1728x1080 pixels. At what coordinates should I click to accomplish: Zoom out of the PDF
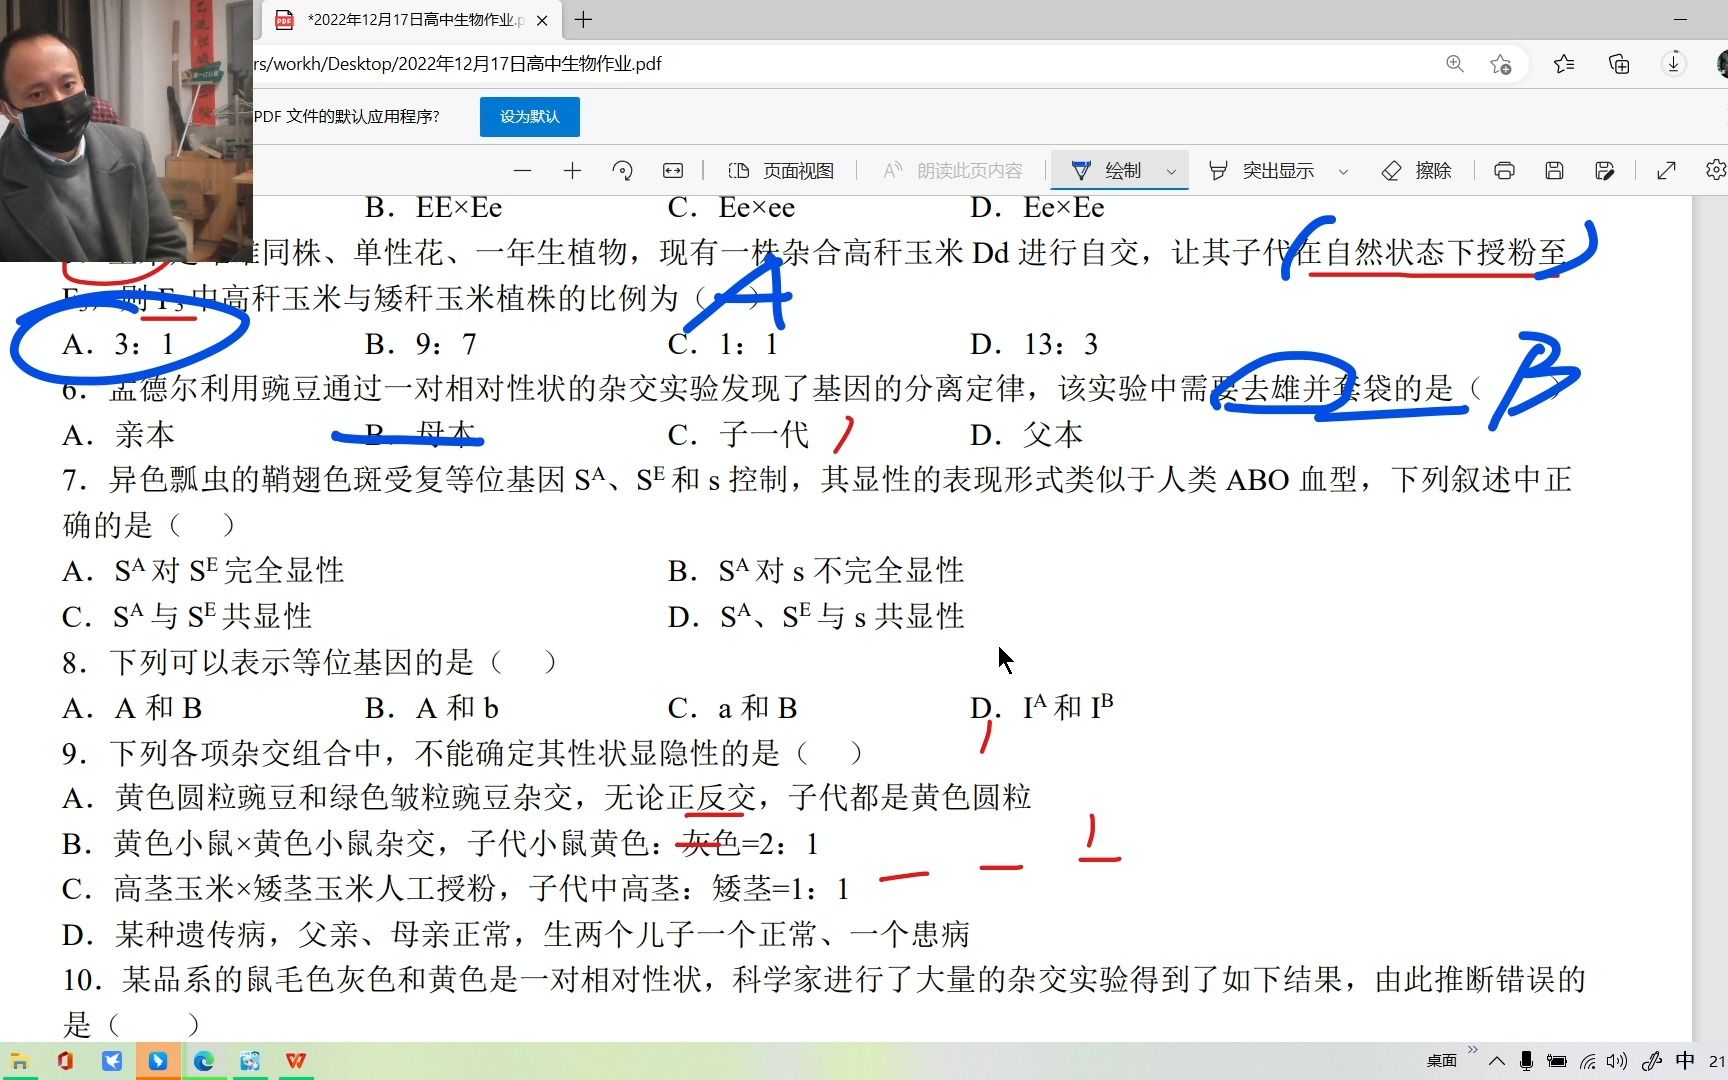(x=522, y=170)
